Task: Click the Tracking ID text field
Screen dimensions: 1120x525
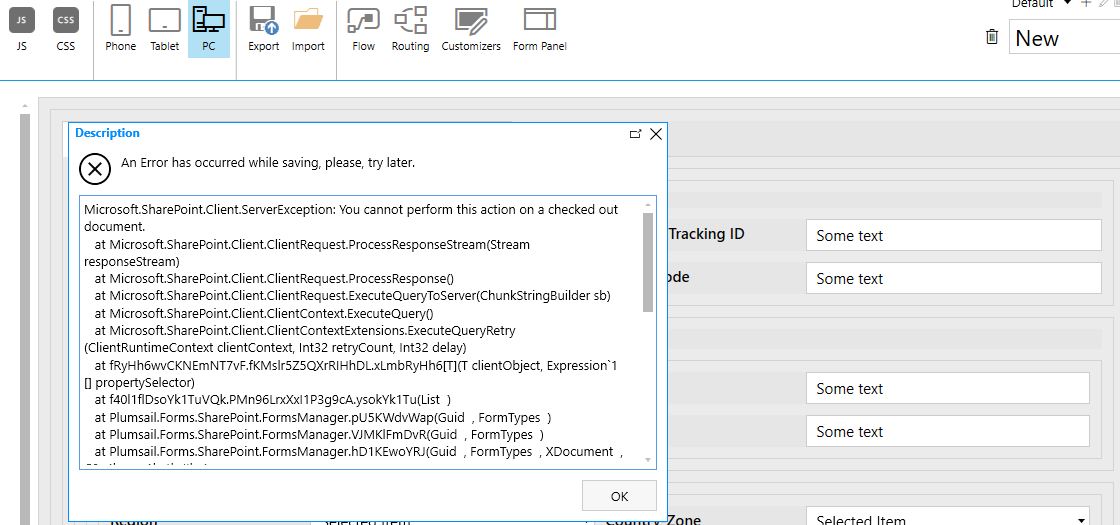Action: pyautogui.click(x=953, y=236)
